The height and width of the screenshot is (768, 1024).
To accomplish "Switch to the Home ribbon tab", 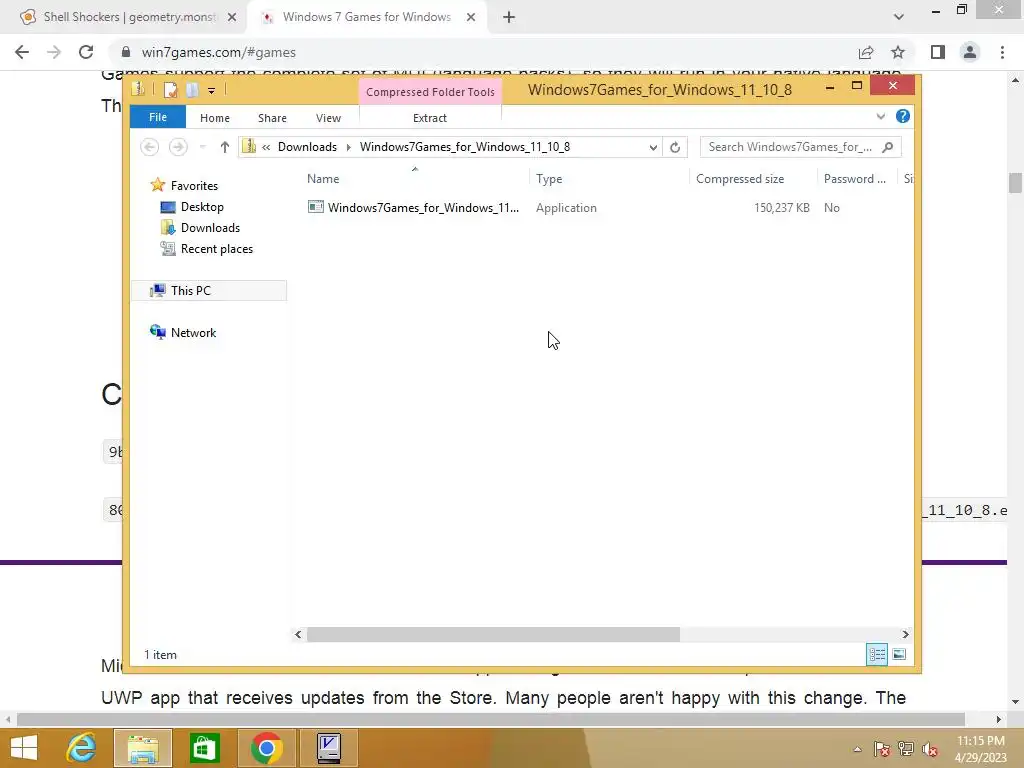I will (214, 118).
